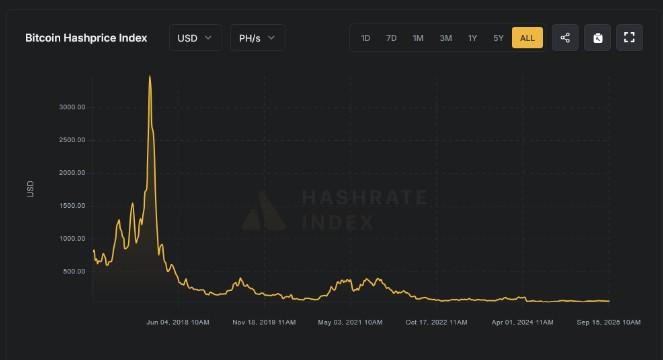Select the 1M time range
Screen dimensions: 663x360
418,38
